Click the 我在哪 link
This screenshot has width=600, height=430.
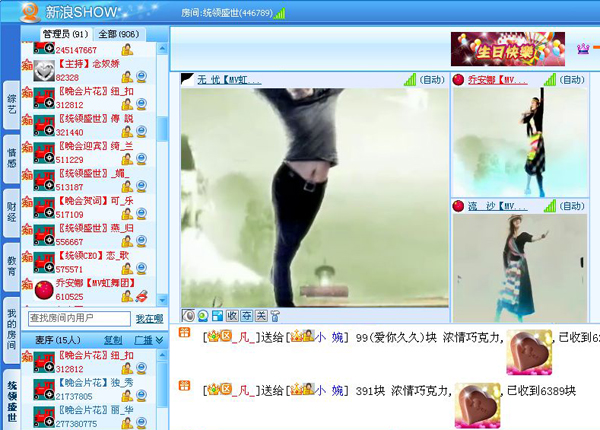click(x=149, y=319)
